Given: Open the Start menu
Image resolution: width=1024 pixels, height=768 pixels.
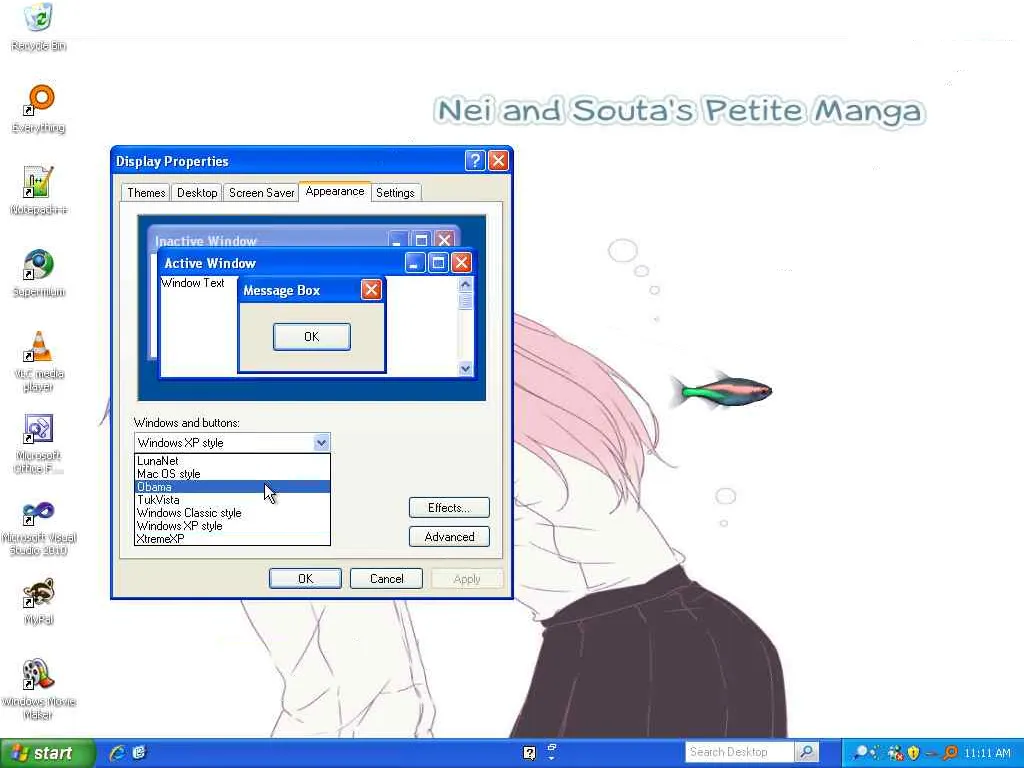Looking at the screenshot, I should coord(47,753).
